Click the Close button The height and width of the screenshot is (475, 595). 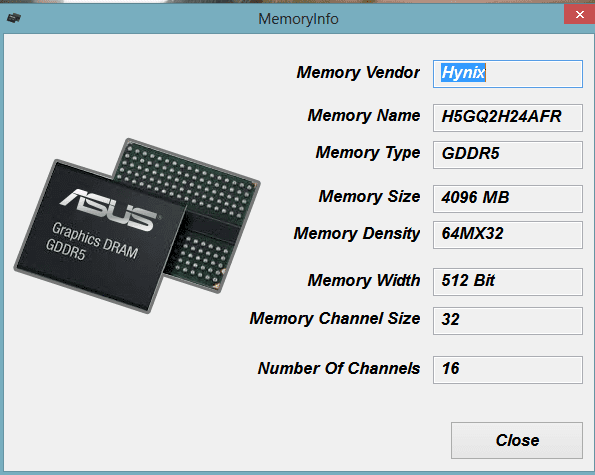click(517, 440)
